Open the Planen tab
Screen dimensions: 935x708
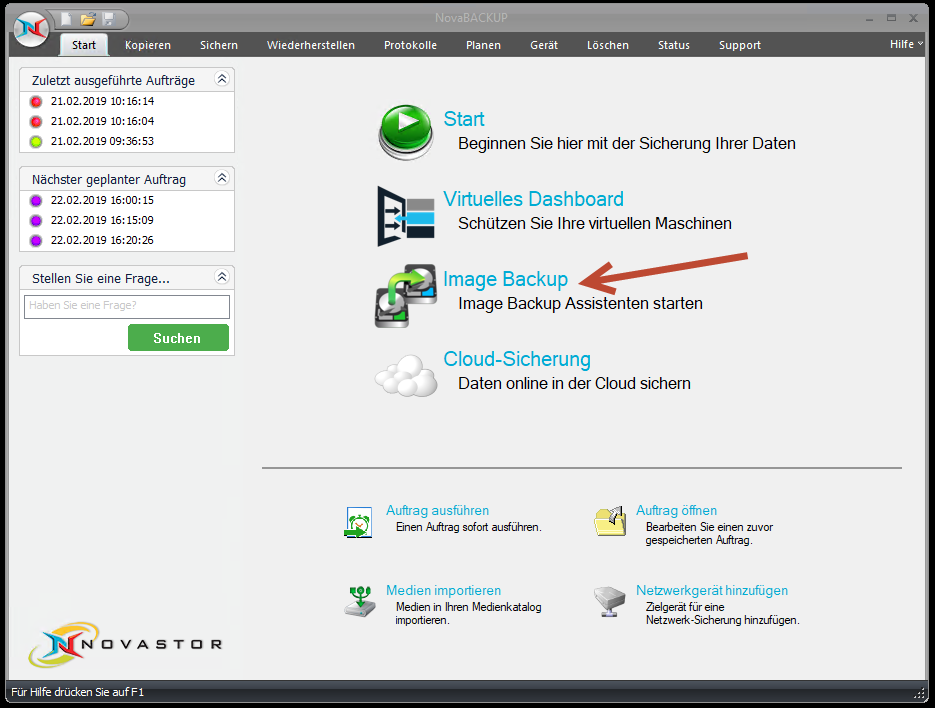tap(484, 45)
